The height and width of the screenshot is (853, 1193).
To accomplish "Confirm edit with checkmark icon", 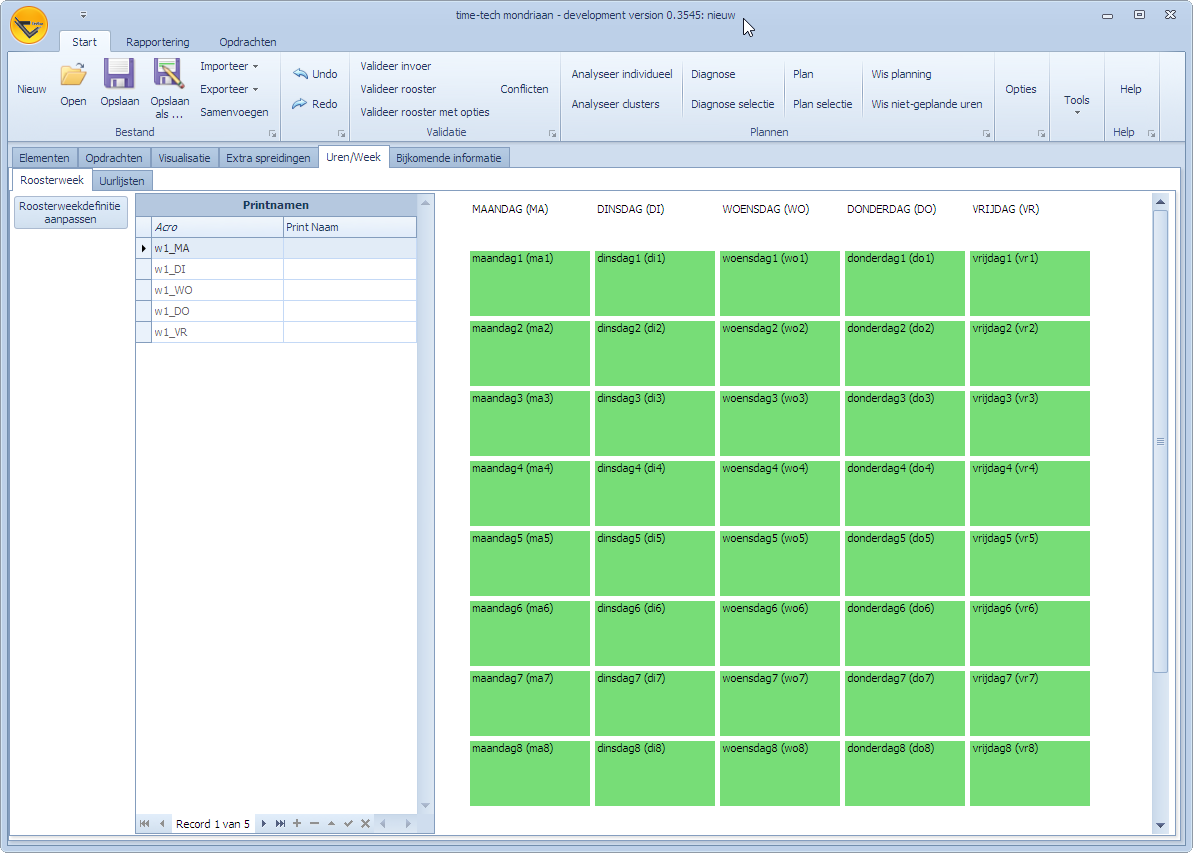I will (x=348, y=823).
